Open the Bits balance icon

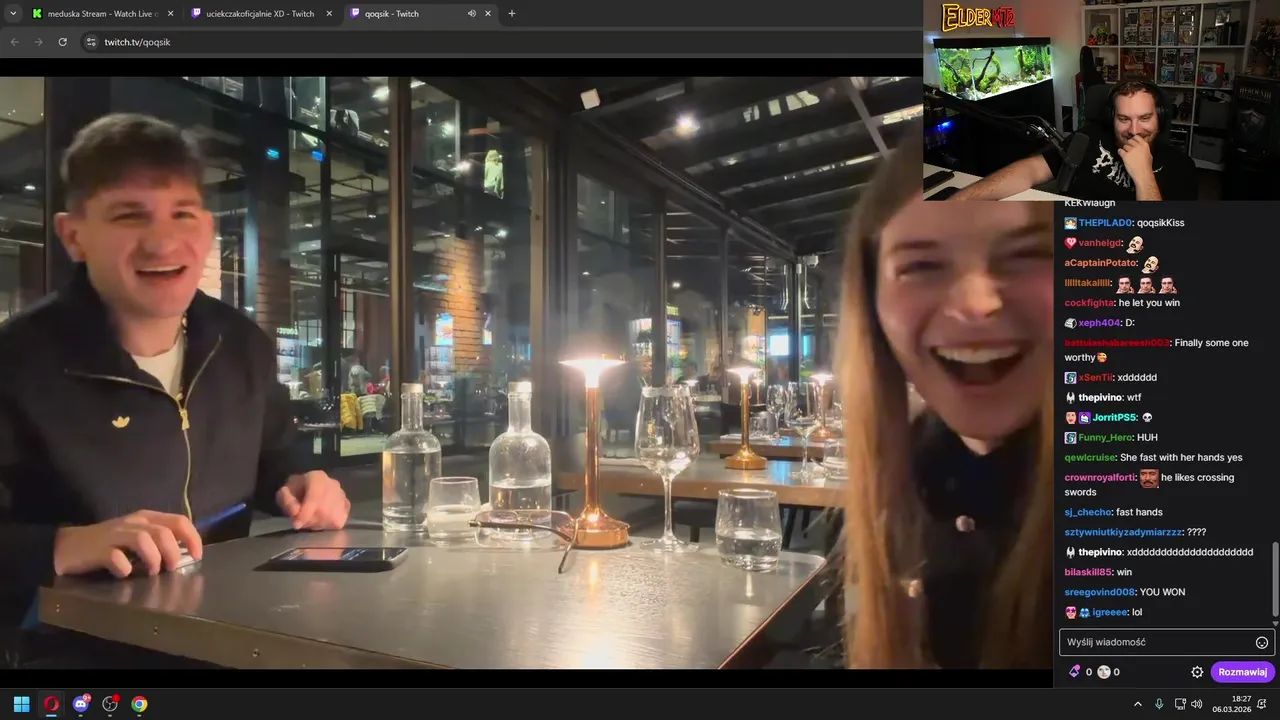[1075, 672]
